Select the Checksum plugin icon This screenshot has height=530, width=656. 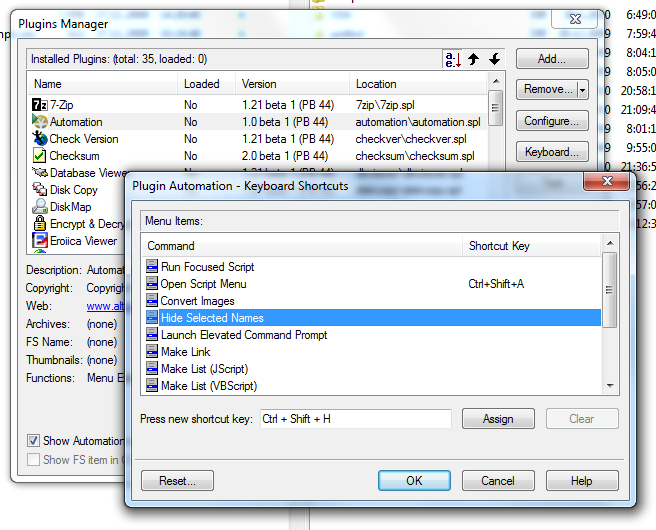click(x=40, y=156)
